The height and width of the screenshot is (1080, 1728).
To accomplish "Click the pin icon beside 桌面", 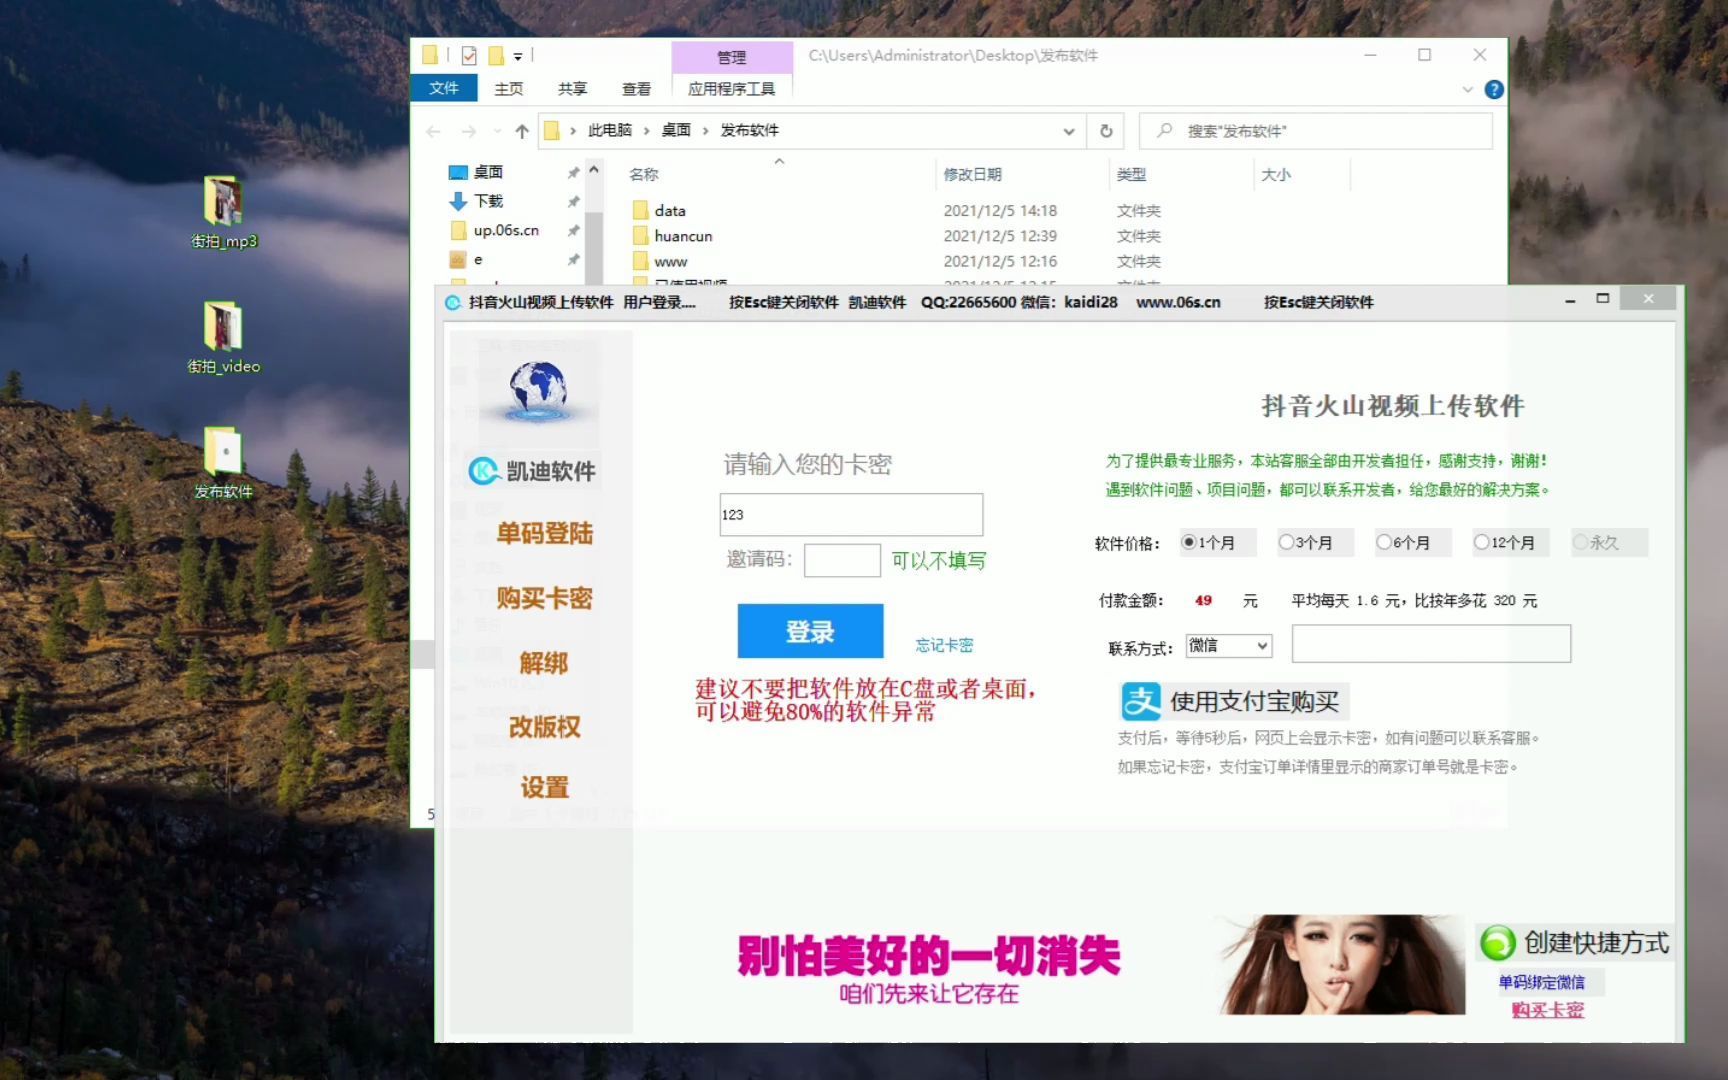I will click(x=574, y=173).
